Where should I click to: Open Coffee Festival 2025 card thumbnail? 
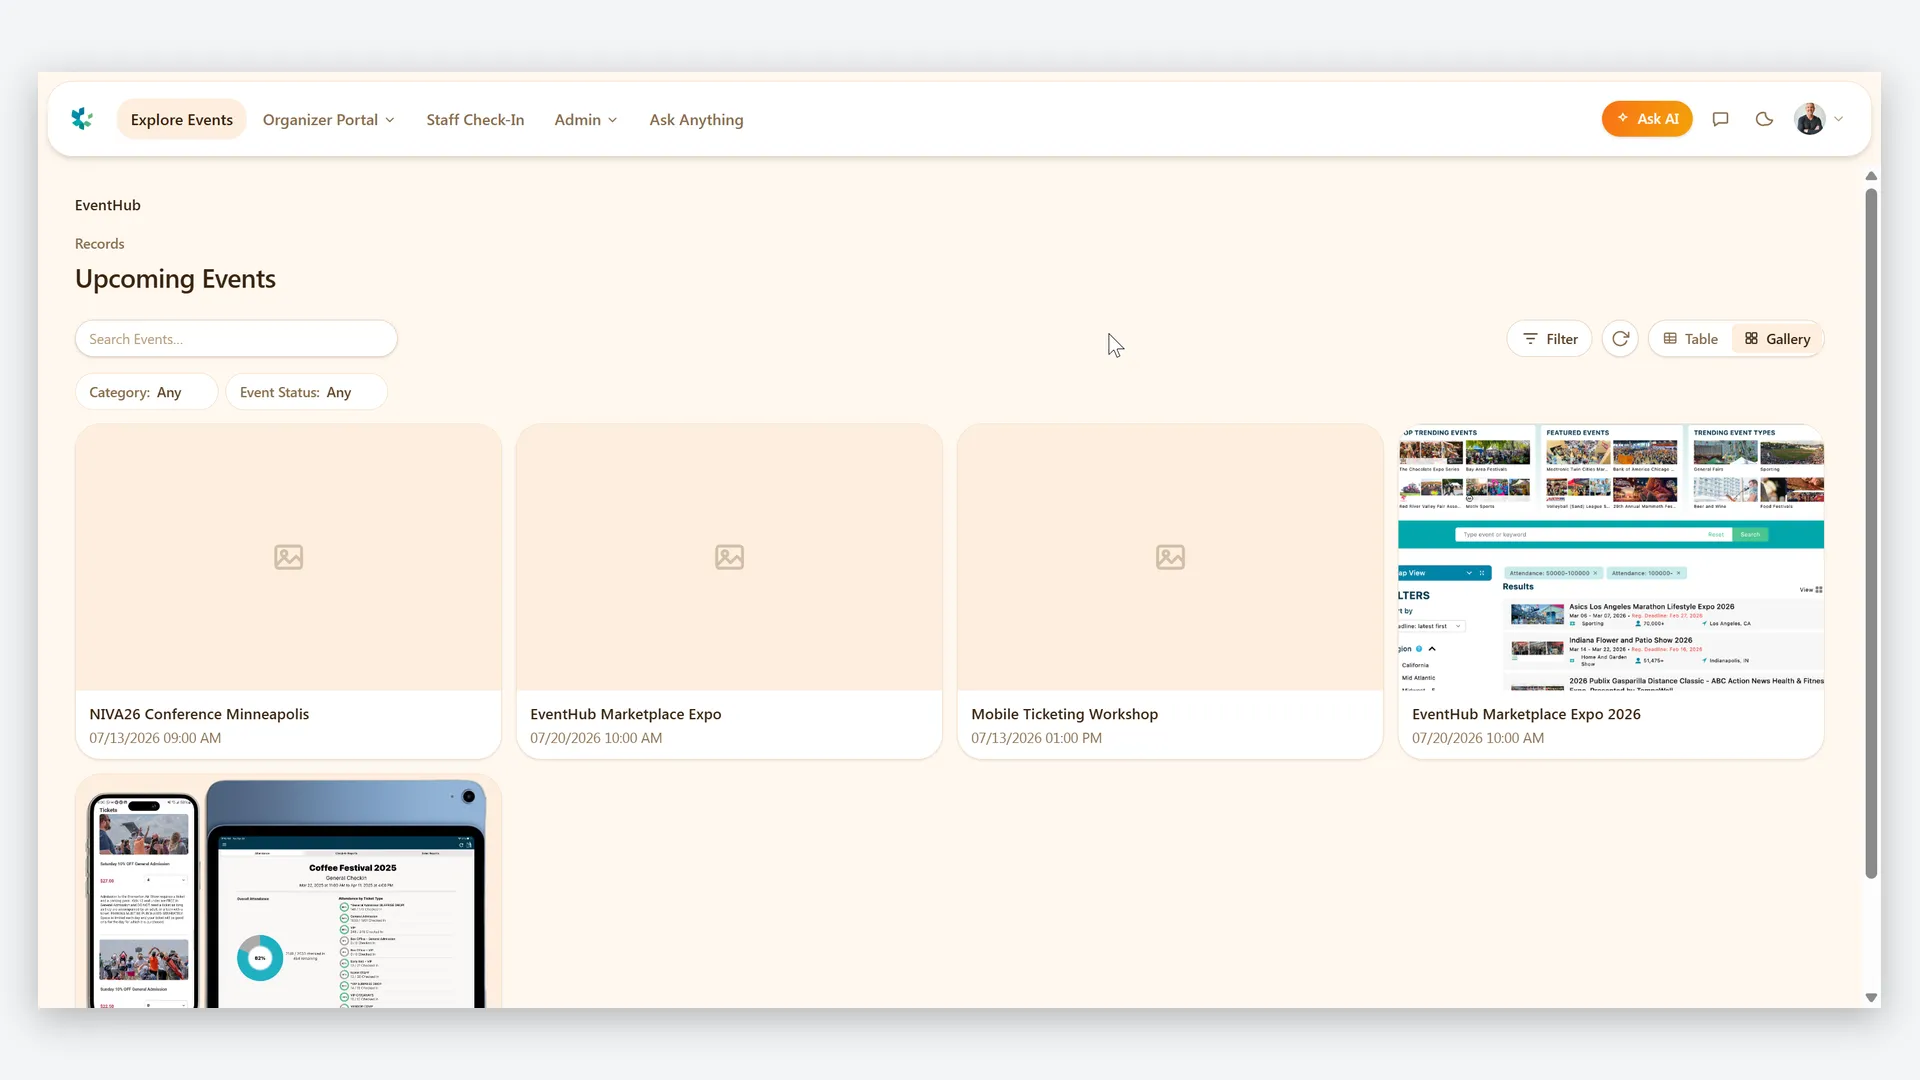[x=288, y=890]
